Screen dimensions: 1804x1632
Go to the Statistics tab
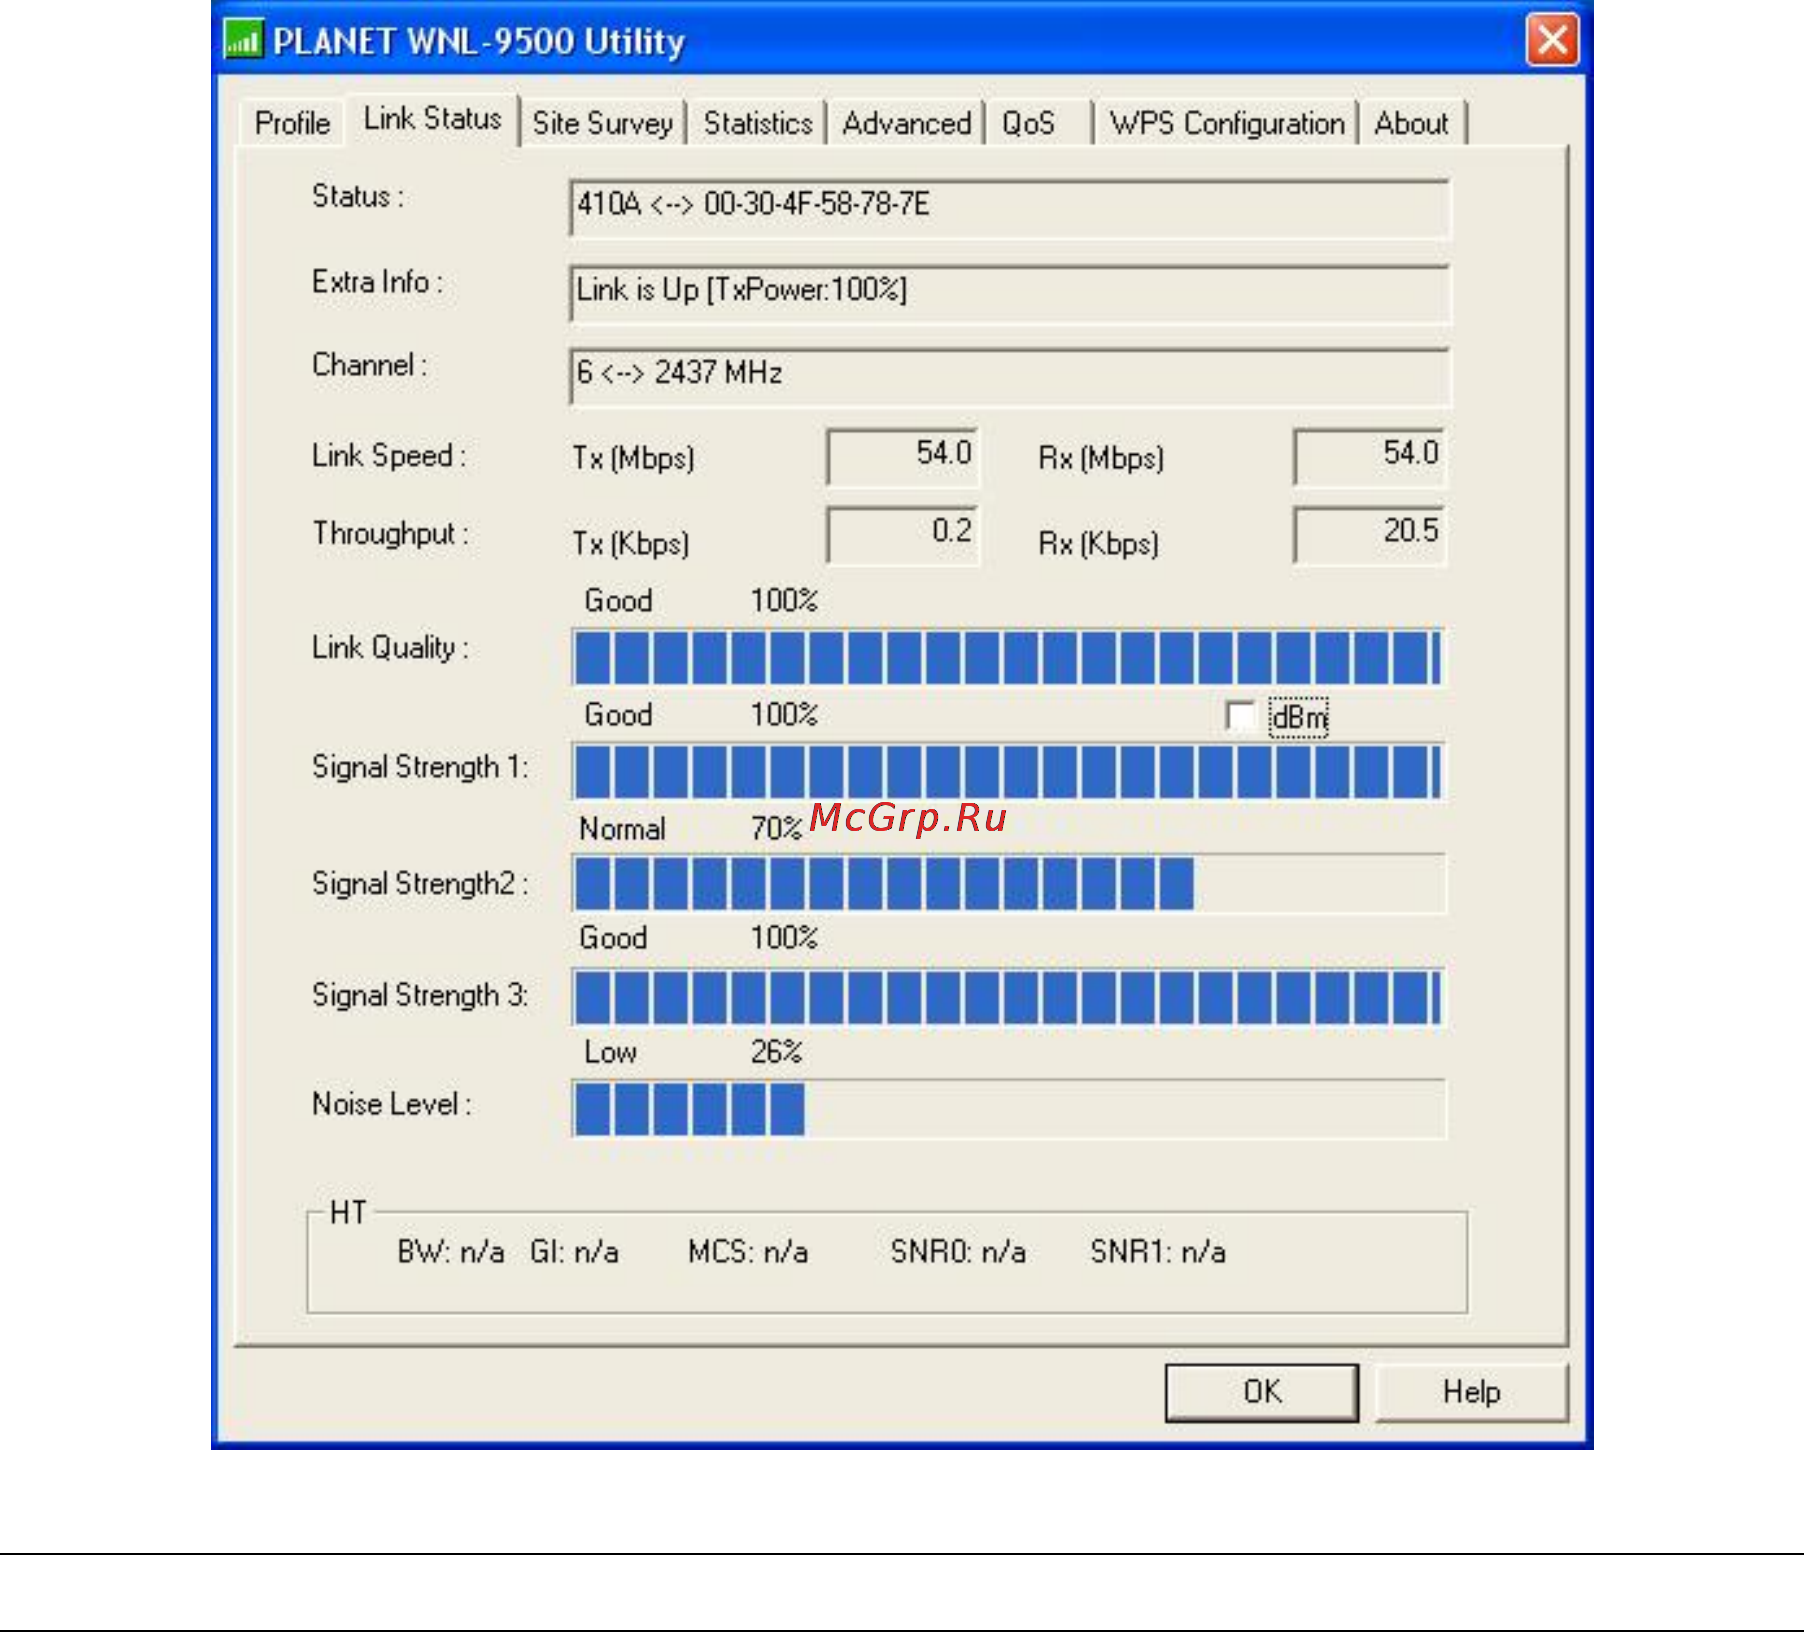tap(757, 123)
